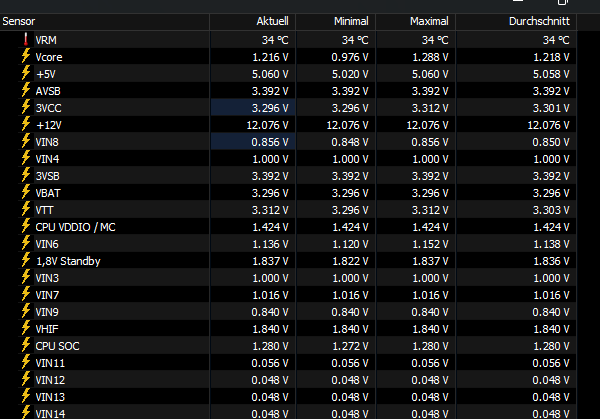This screenshot has width=600, height=419.
Task: Select the VIN9 sensor label
Action: pos(47,312)
